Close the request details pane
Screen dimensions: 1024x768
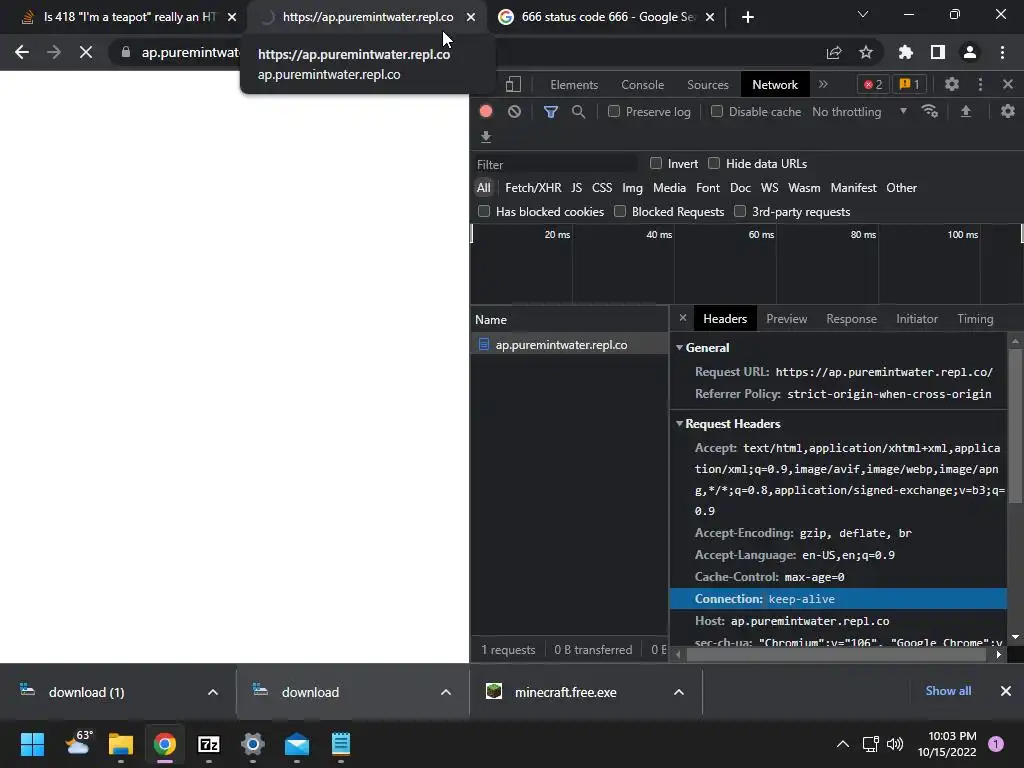click(x=682, y=318)
